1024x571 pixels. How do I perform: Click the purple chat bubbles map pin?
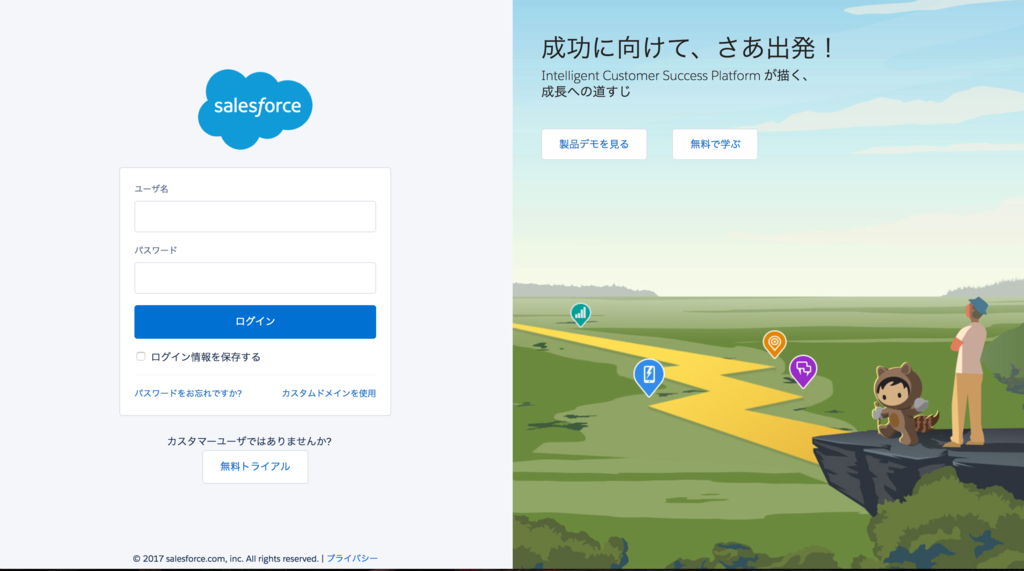(803, 371)
